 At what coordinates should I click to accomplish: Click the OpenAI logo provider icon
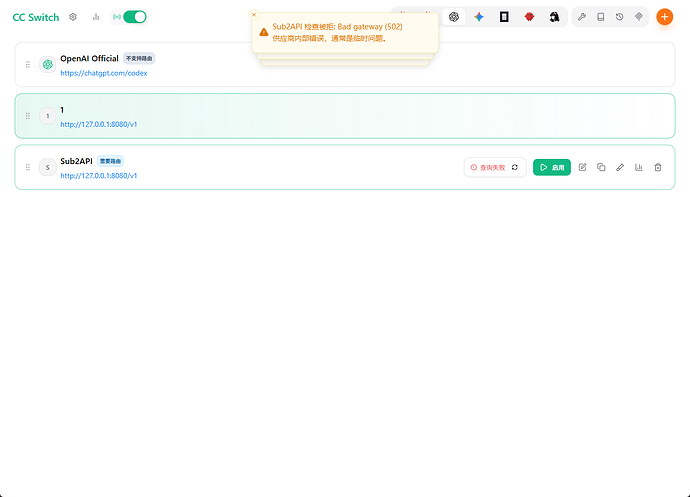point(48,65)
